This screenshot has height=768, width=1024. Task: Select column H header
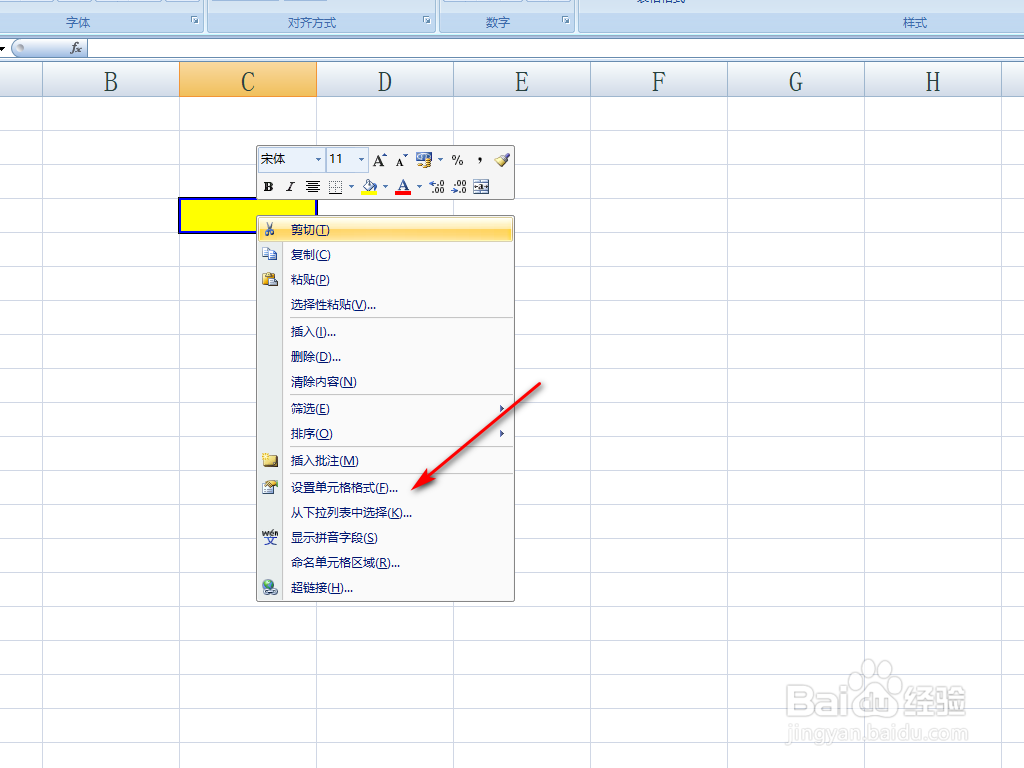tap(933, 81)
